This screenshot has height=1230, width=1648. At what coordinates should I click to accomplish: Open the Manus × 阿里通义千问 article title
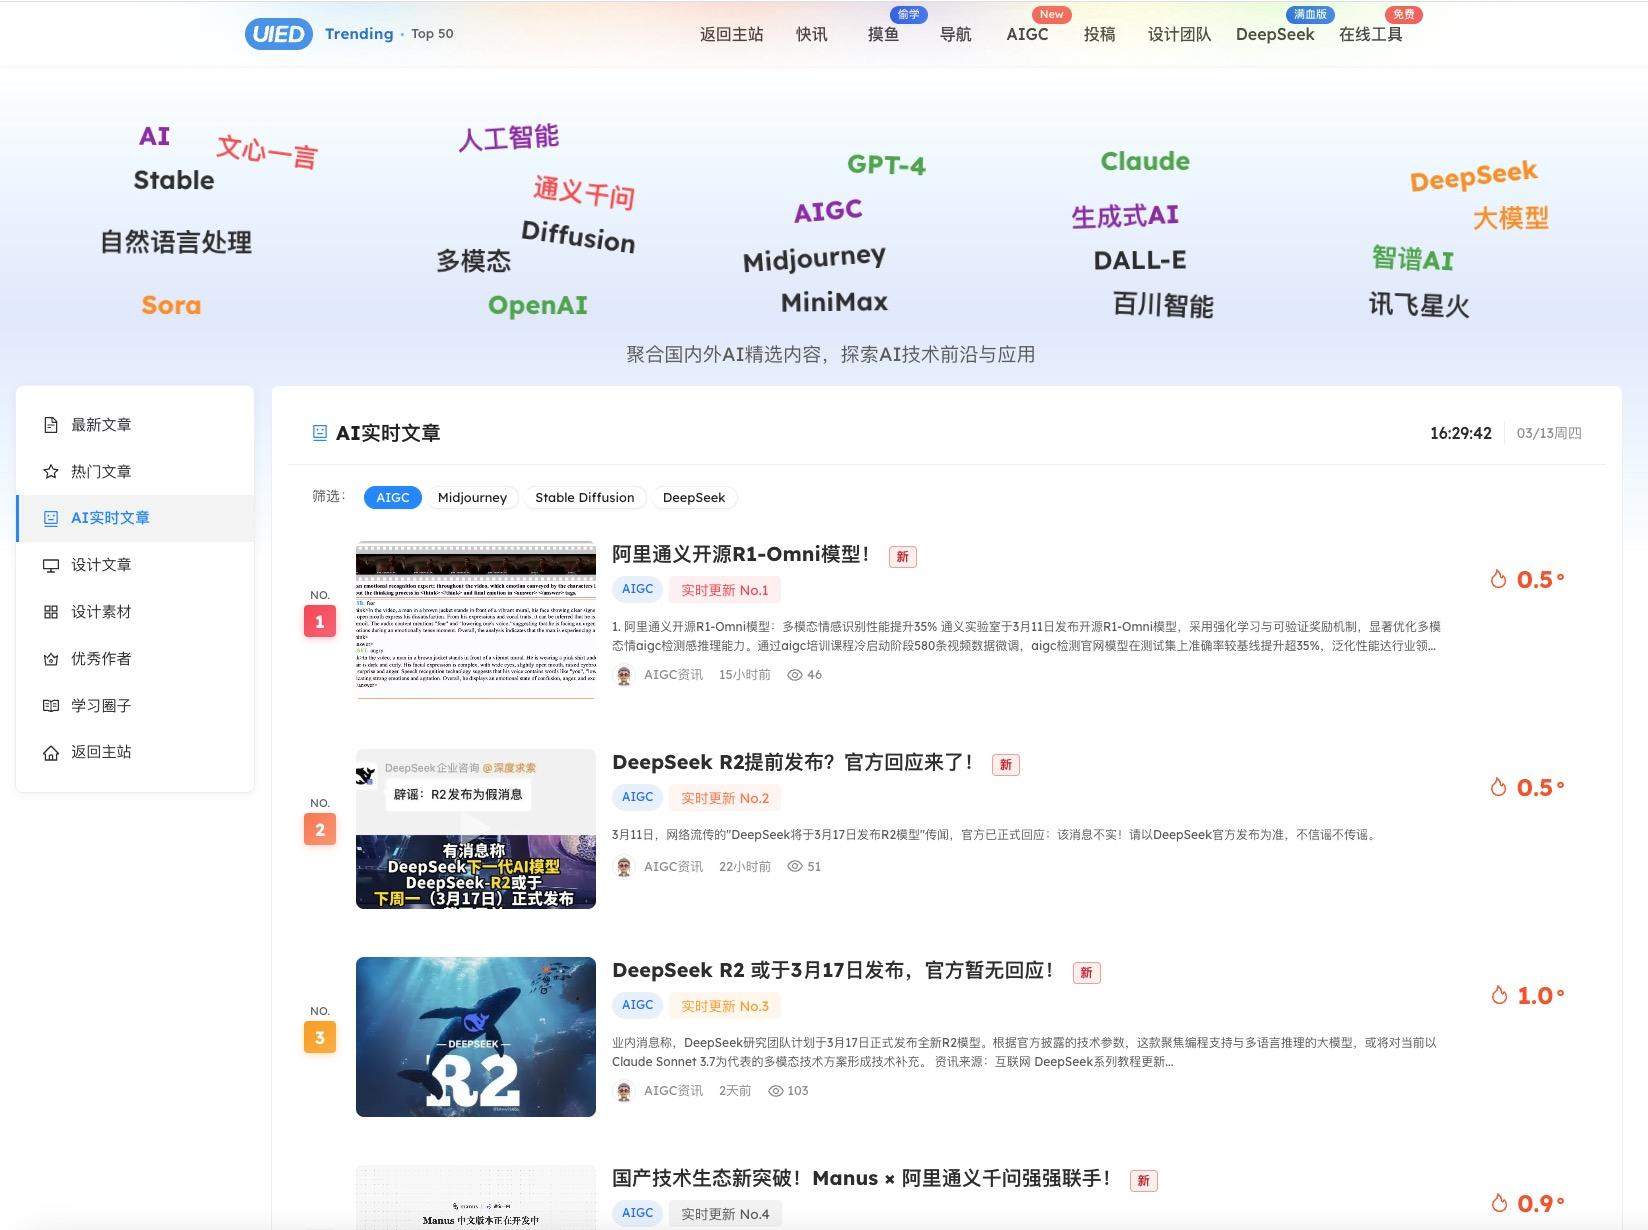pos(862,1179)
